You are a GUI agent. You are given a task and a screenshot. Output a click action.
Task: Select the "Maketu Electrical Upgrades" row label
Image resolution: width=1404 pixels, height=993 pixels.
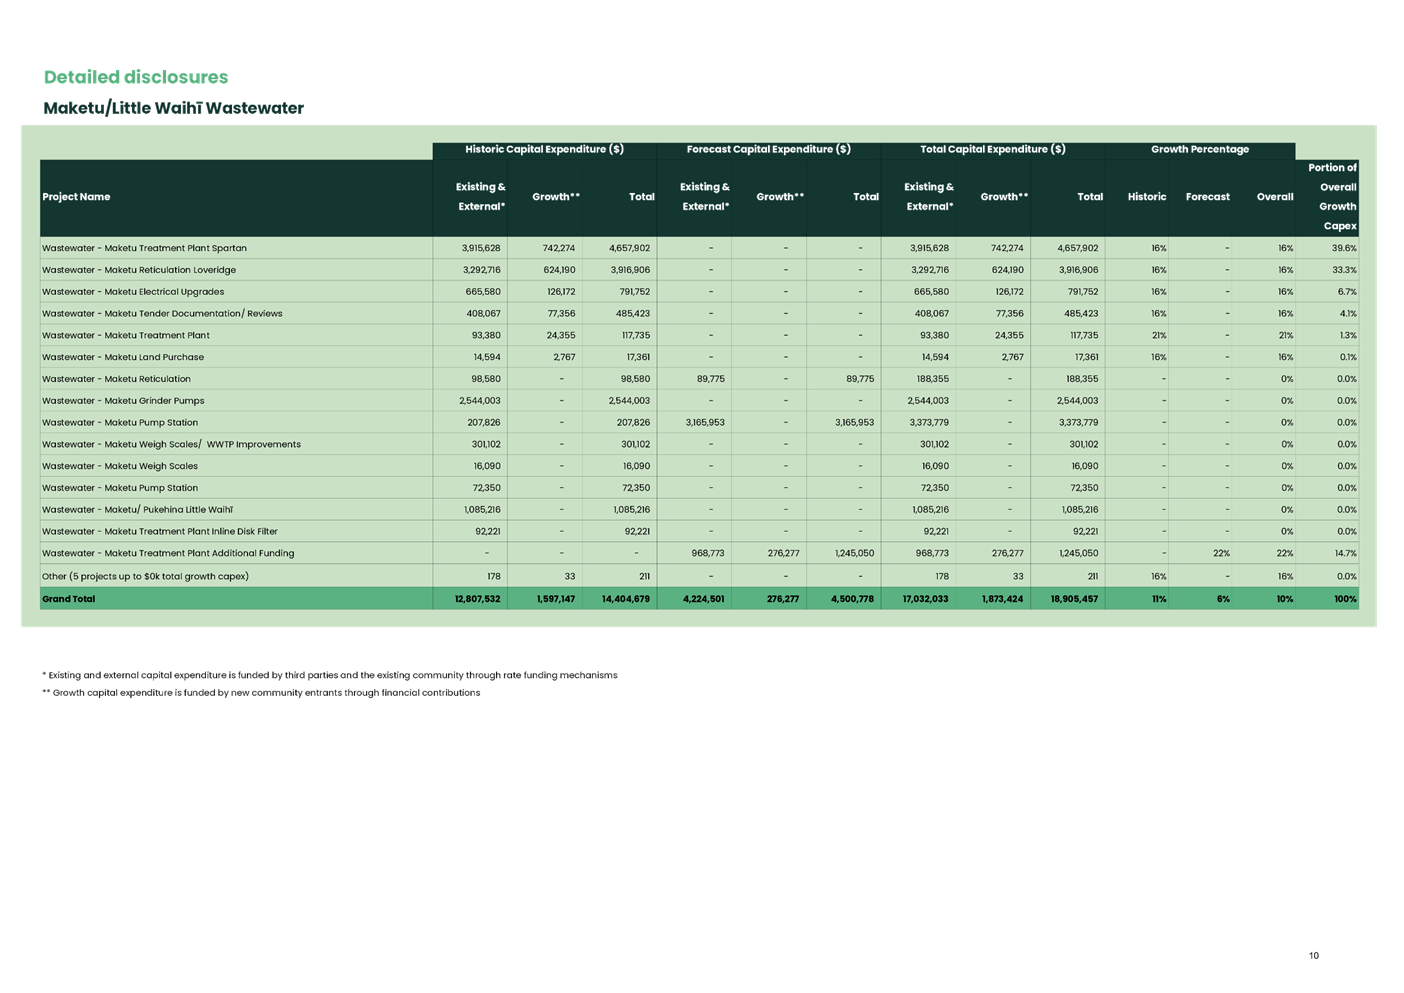133,292
